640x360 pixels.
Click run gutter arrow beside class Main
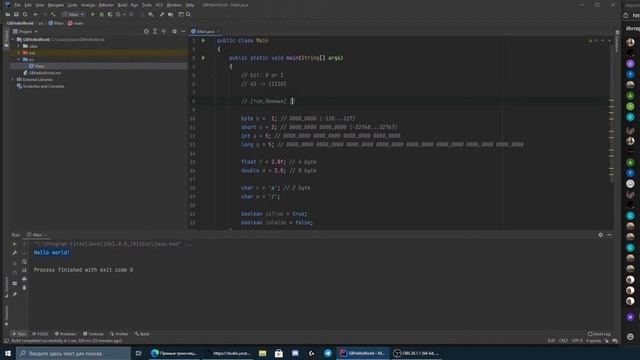pyautogui.click(x=203, y=40)
